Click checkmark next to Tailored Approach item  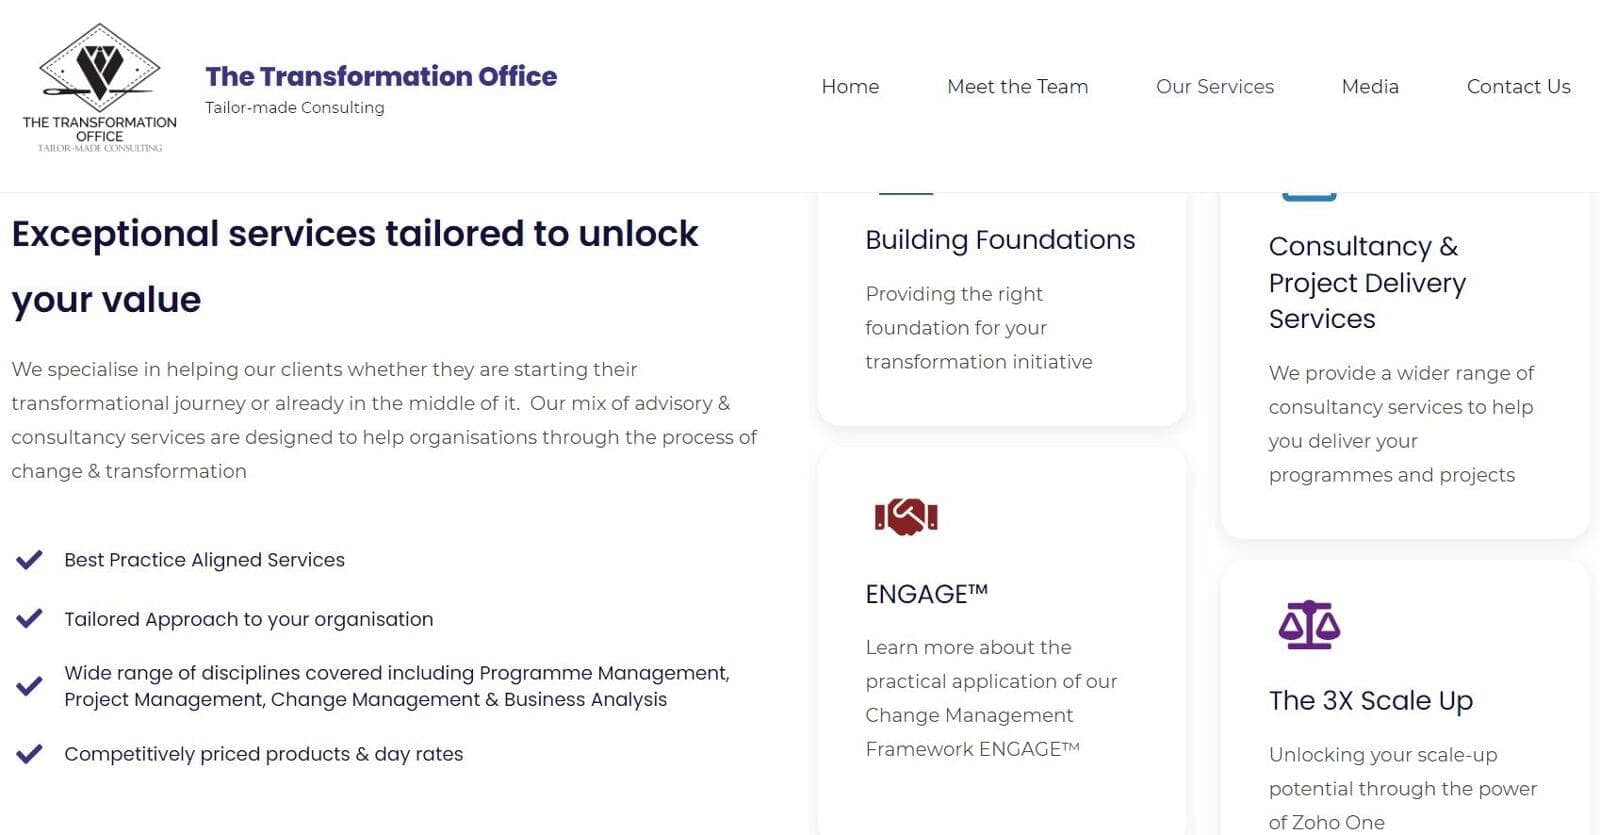click(29, 619)
